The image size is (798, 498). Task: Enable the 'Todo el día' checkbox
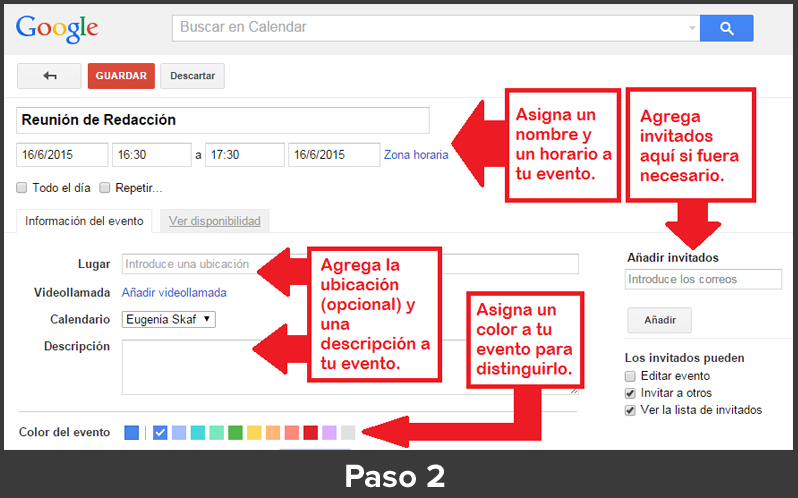pyautogui.click(x=22, y=187)
